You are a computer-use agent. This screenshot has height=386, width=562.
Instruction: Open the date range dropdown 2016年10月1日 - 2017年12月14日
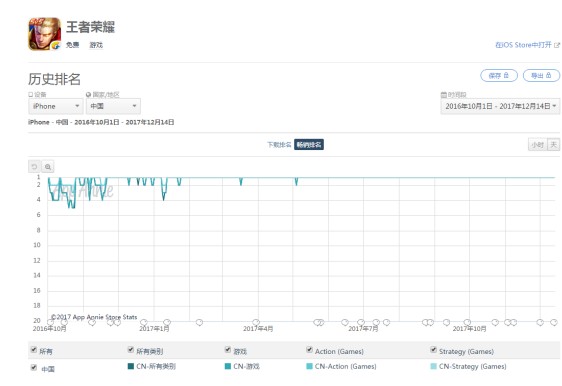point(500,106)
